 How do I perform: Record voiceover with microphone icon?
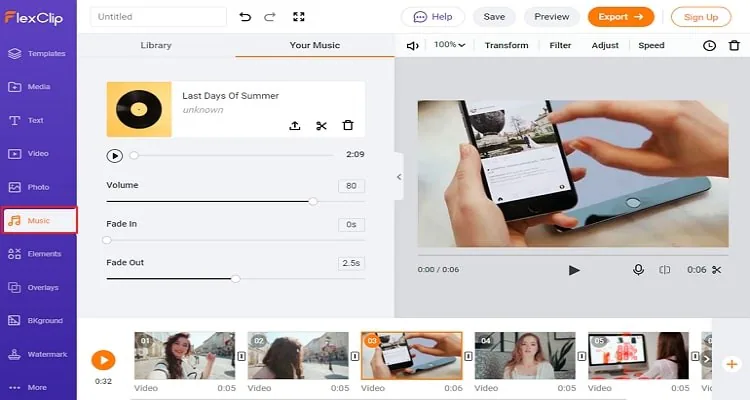pos(638,270)
